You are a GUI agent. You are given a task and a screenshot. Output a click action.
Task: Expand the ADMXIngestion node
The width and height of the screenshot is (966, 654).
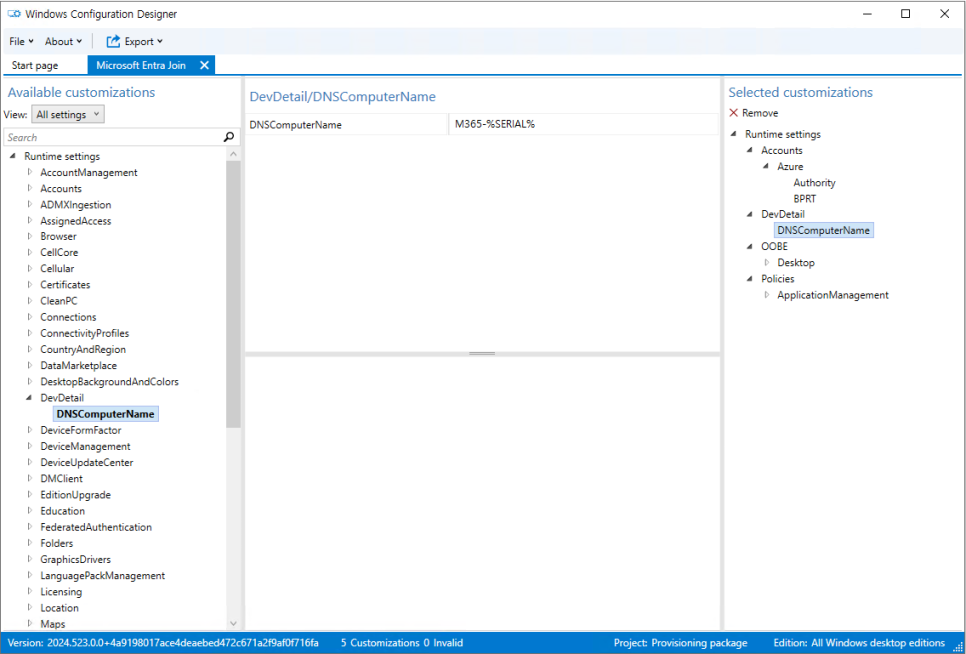(x=30, y=204)
